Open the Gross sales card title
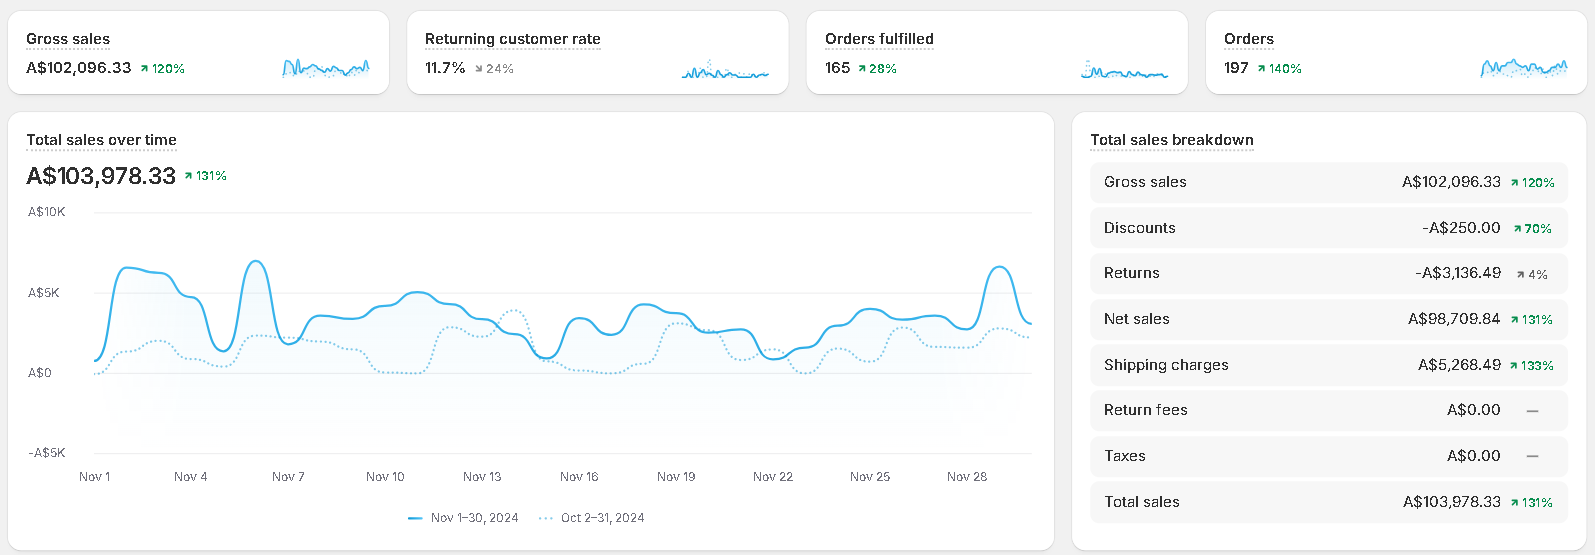The height and width of the screenshot is (555, 1595). (x=68, y=39)
